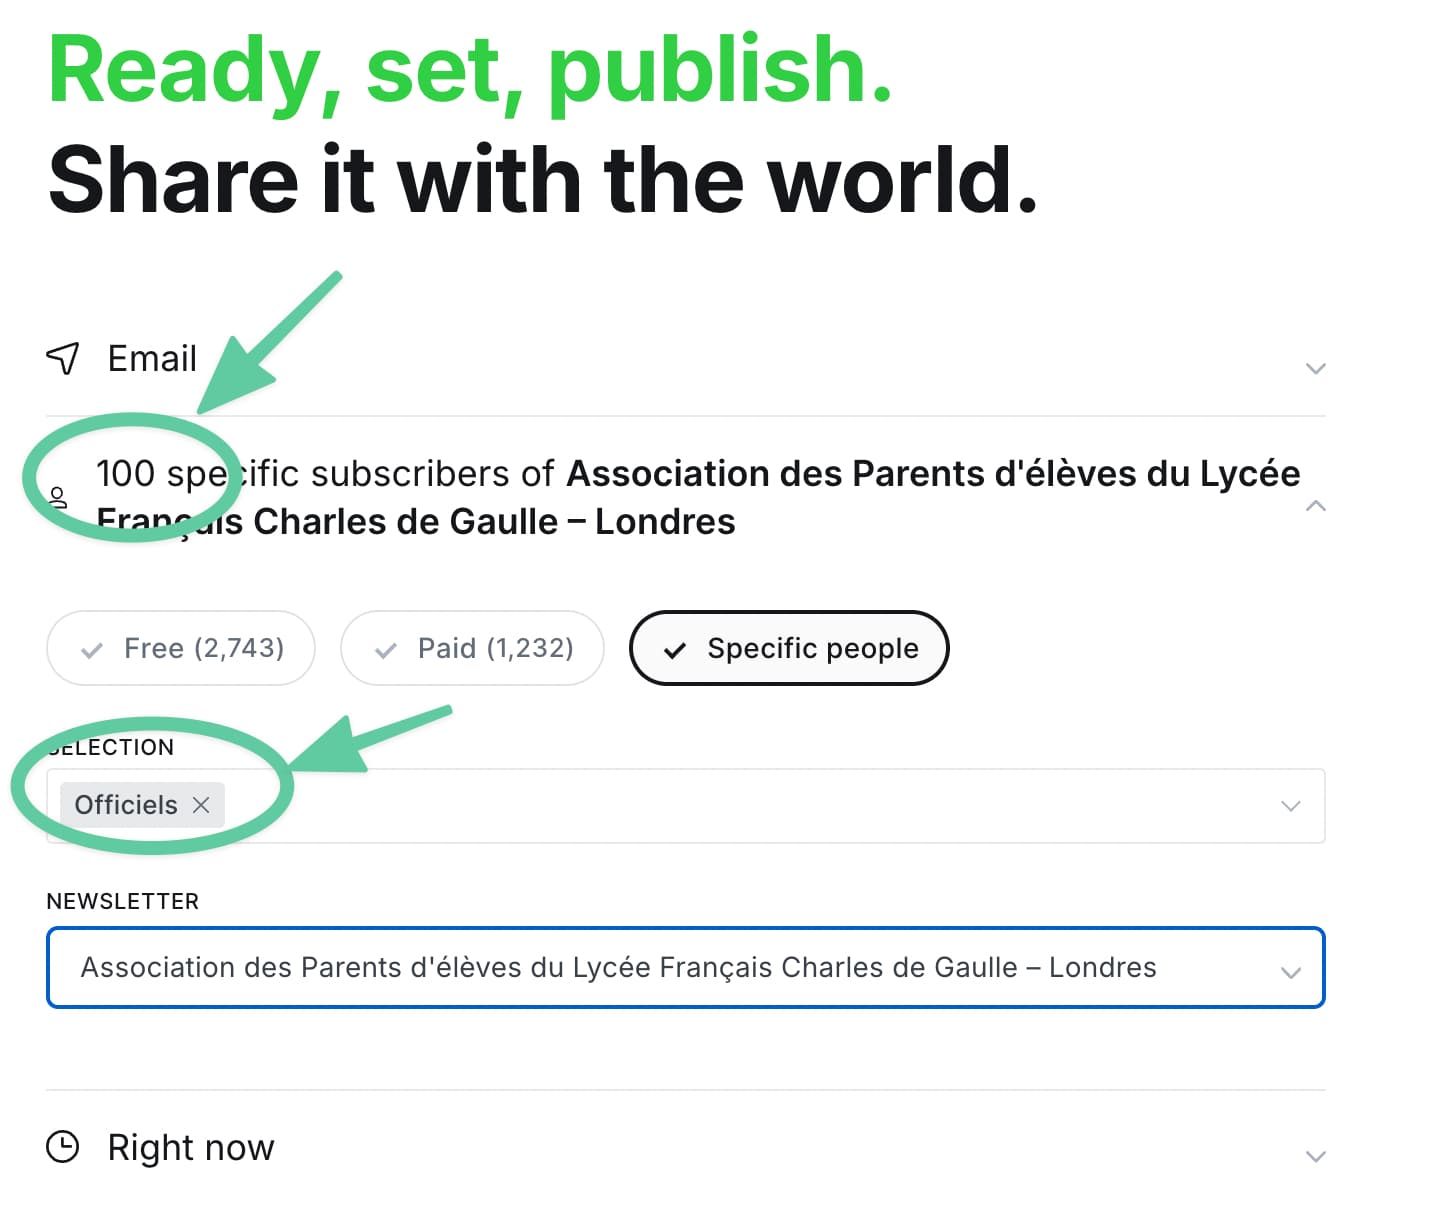1452x1222 pixels.
Task: Click inside the Selection input field
Action: point(685,806)
